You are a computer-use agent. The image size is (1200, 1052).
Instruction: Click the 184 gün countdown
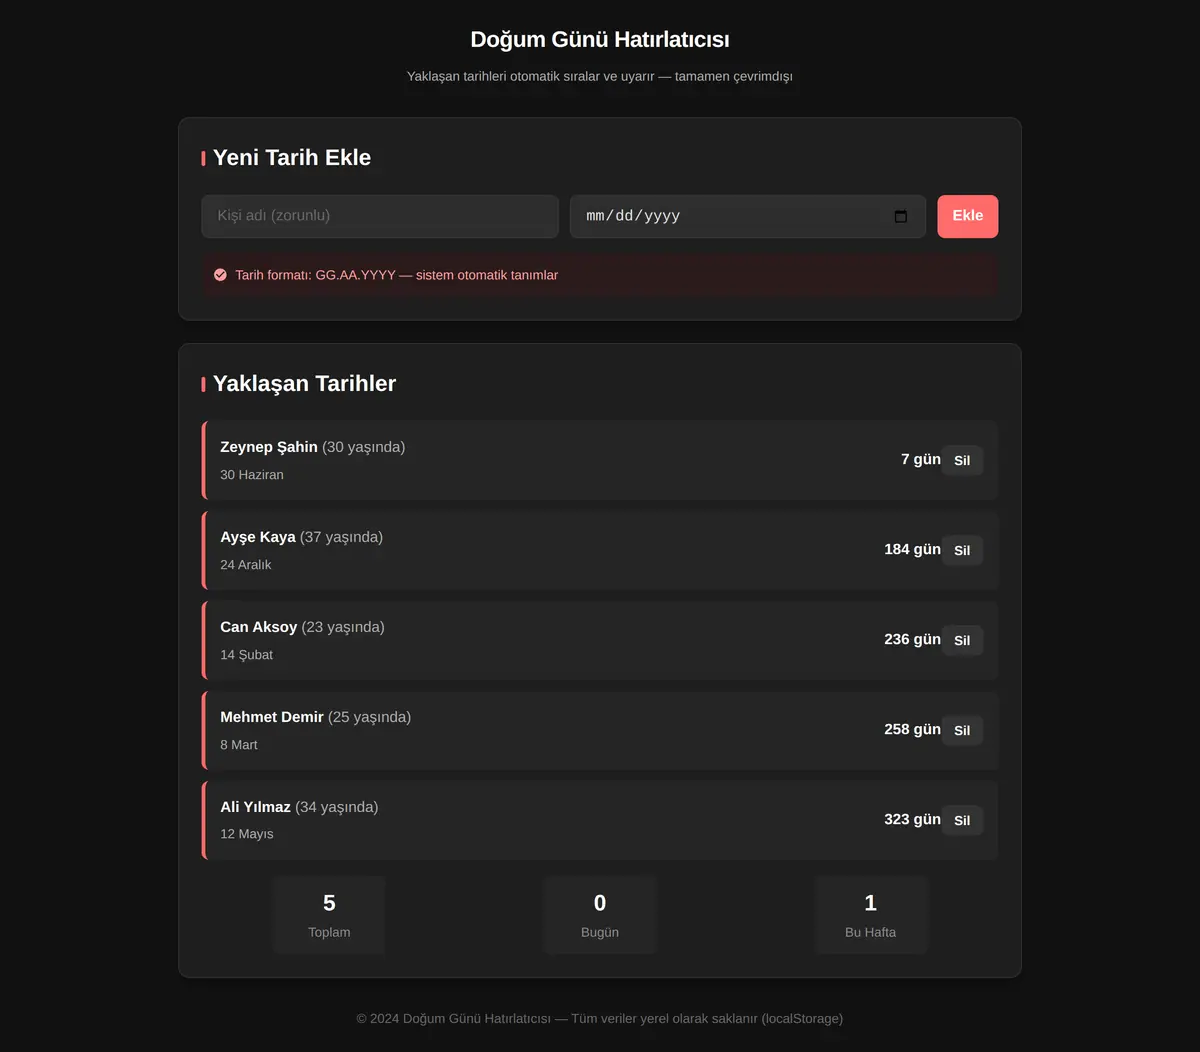[x=912, y=549]
